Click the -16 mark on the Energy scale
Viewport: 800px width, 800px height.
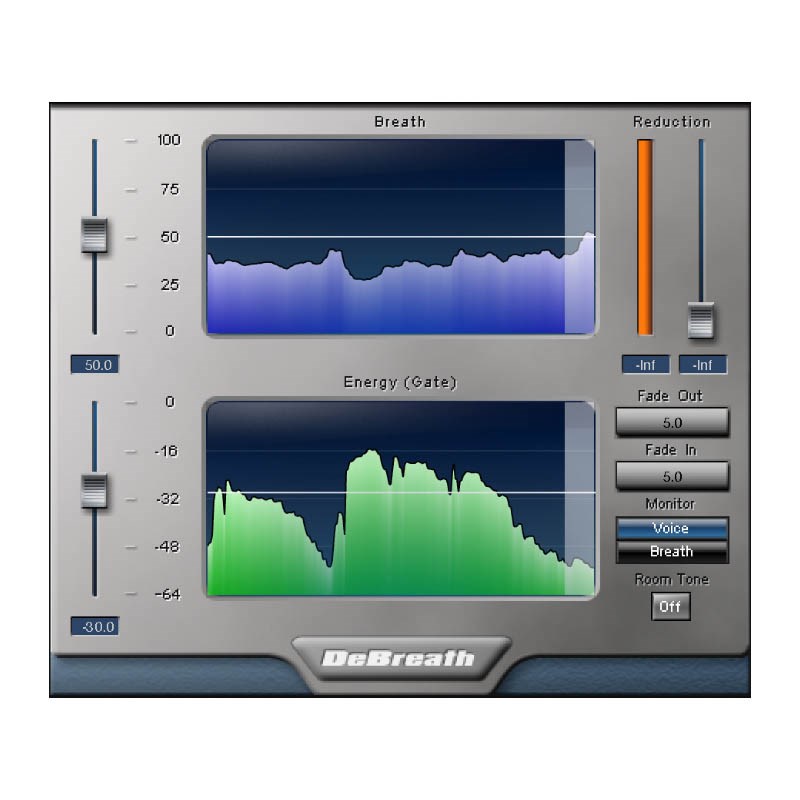click(x=164, y=451)
